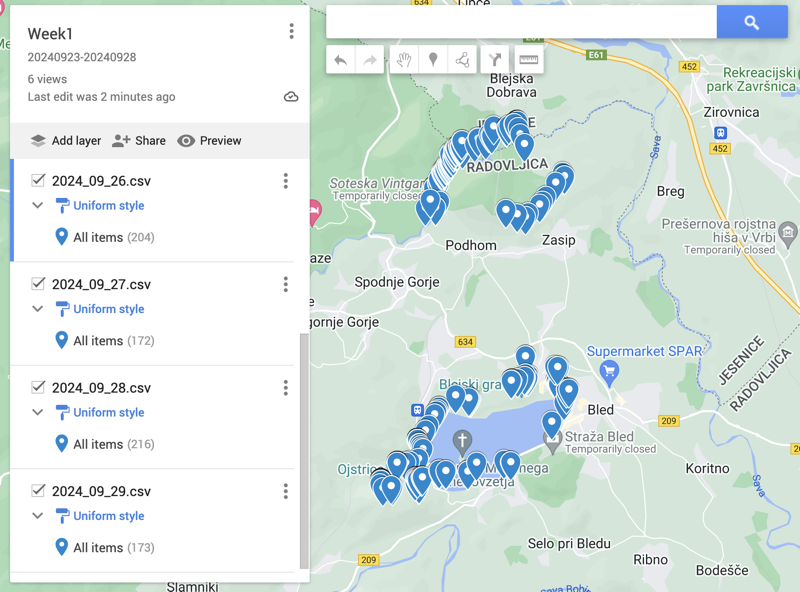Select the Add marker tool
This screenshot has height=592, width=800.
[433, 60]
